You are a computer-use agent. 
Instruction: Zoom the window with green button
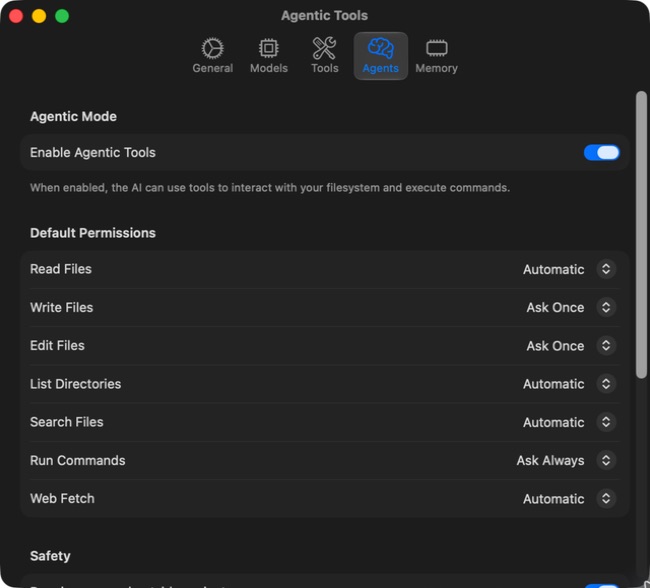(62, 16)
